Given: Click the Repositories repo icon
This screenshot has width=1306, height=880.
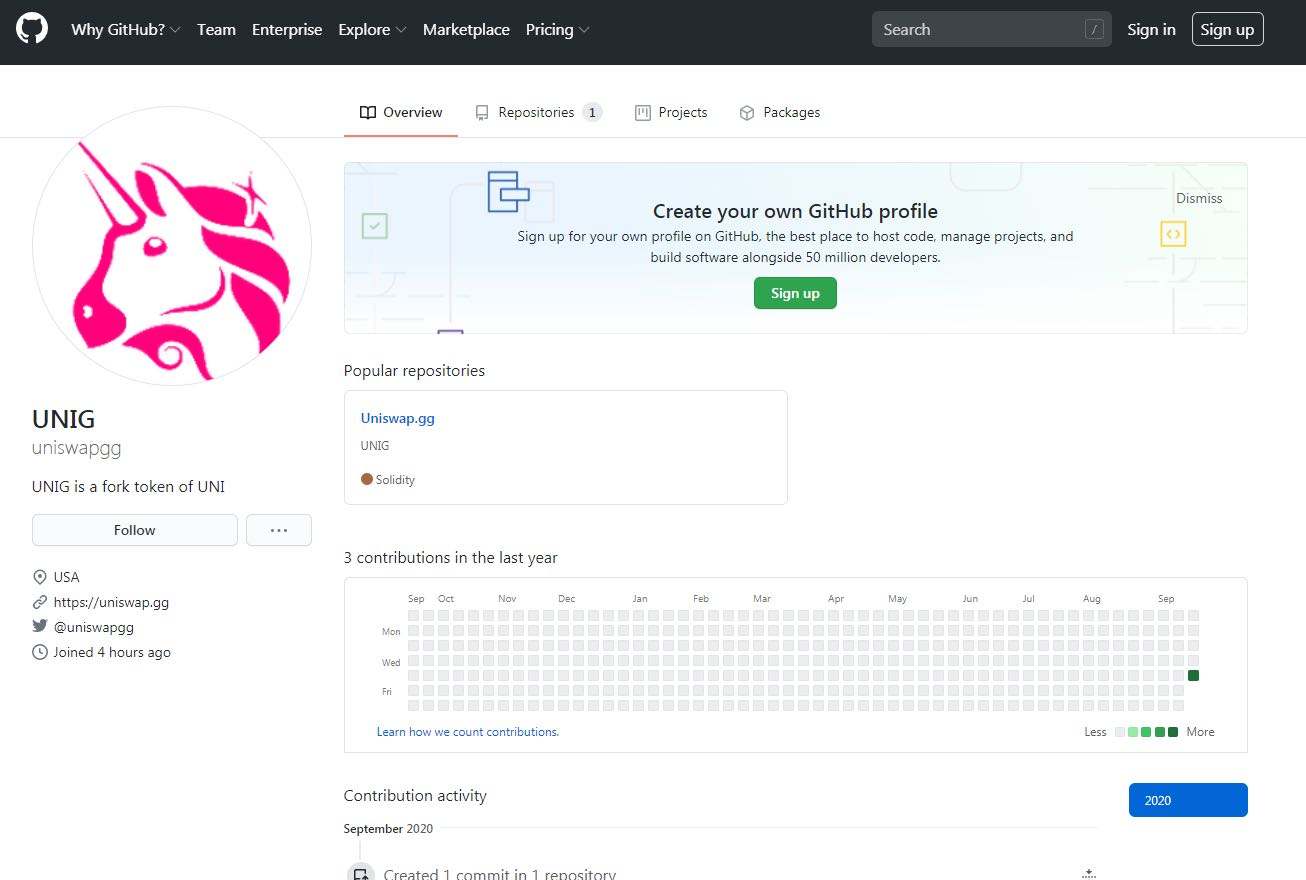Looking at the screenshot, I should [482, 113].
